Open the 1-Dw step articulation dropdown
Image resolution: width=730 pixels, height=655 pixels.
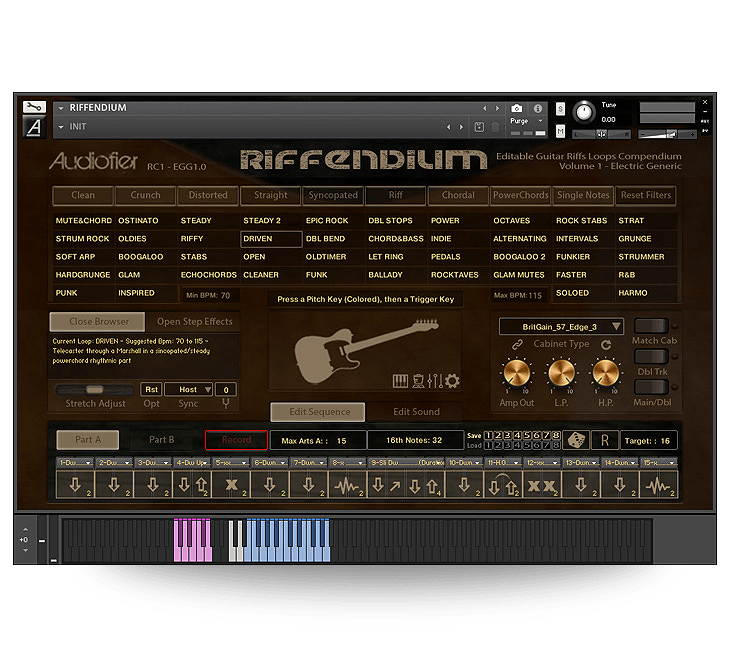click(75, 463)
